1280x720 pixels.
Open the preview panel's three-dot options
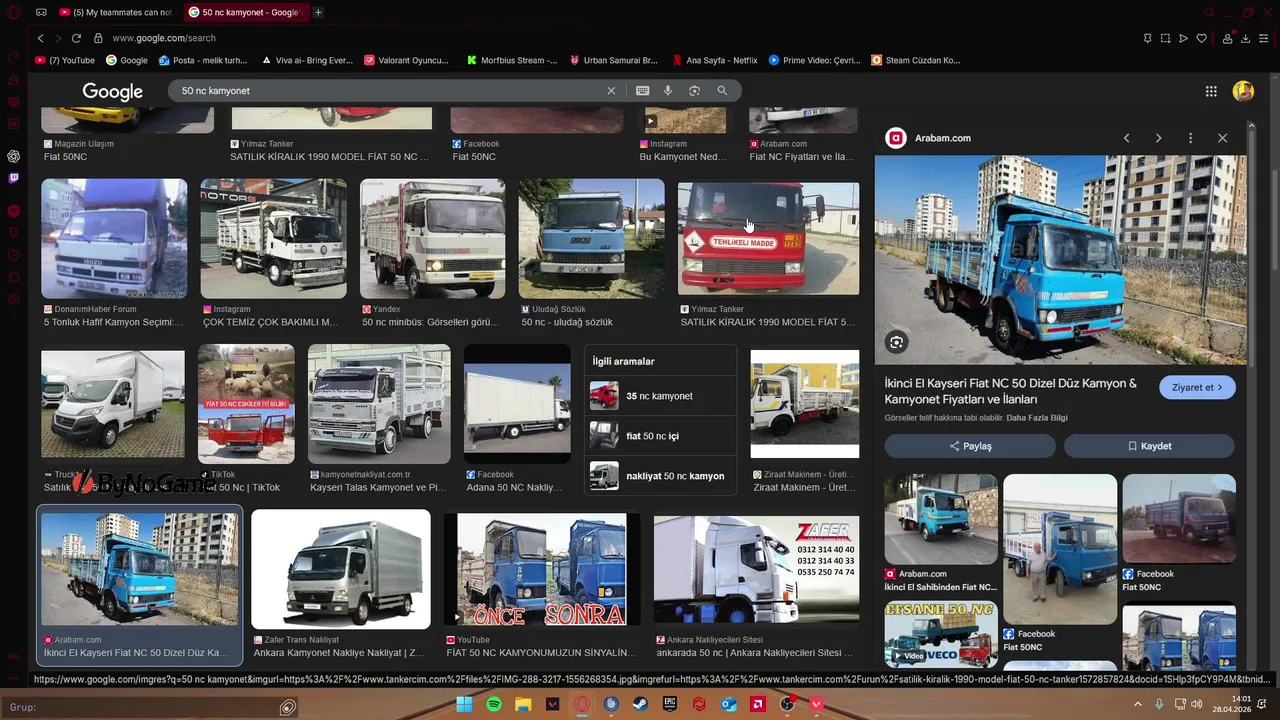coord(1190,138)
